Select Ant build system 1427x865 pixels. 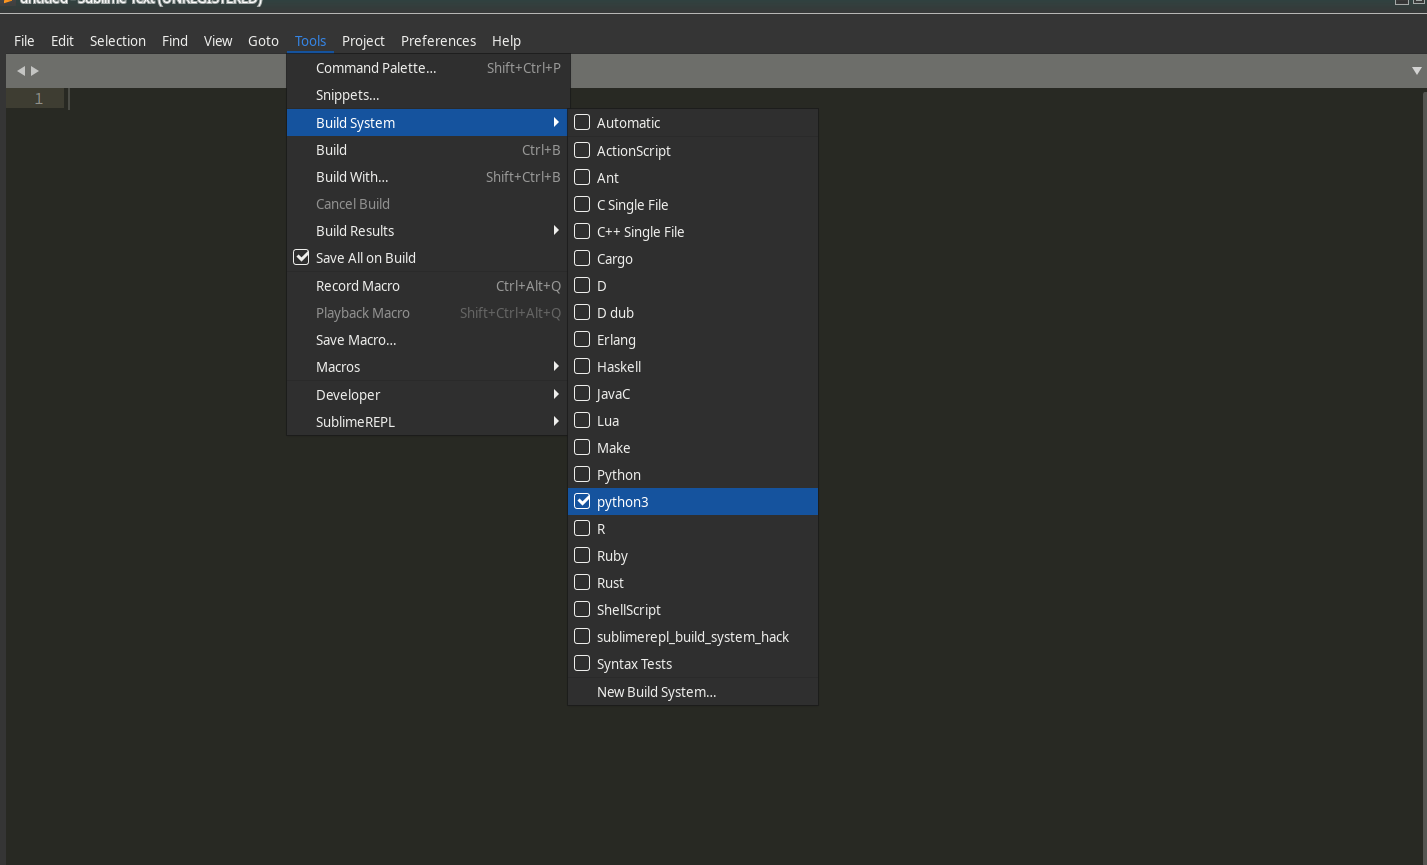click(693, 177)
